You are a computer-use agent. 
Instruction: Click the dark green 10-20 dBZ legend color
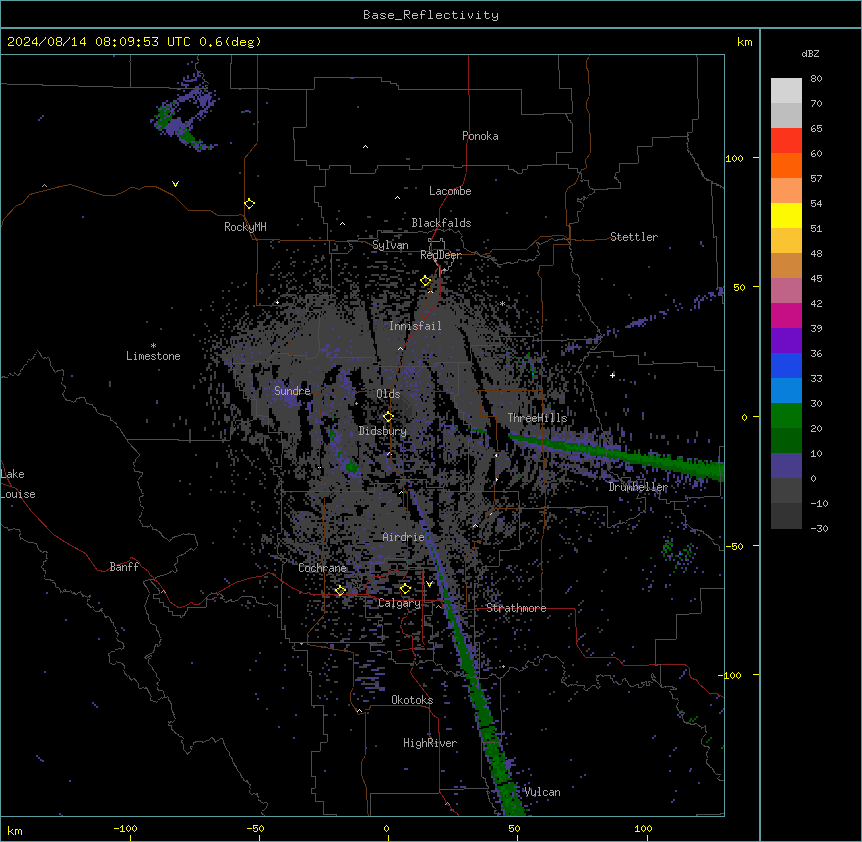click(786, 441)
